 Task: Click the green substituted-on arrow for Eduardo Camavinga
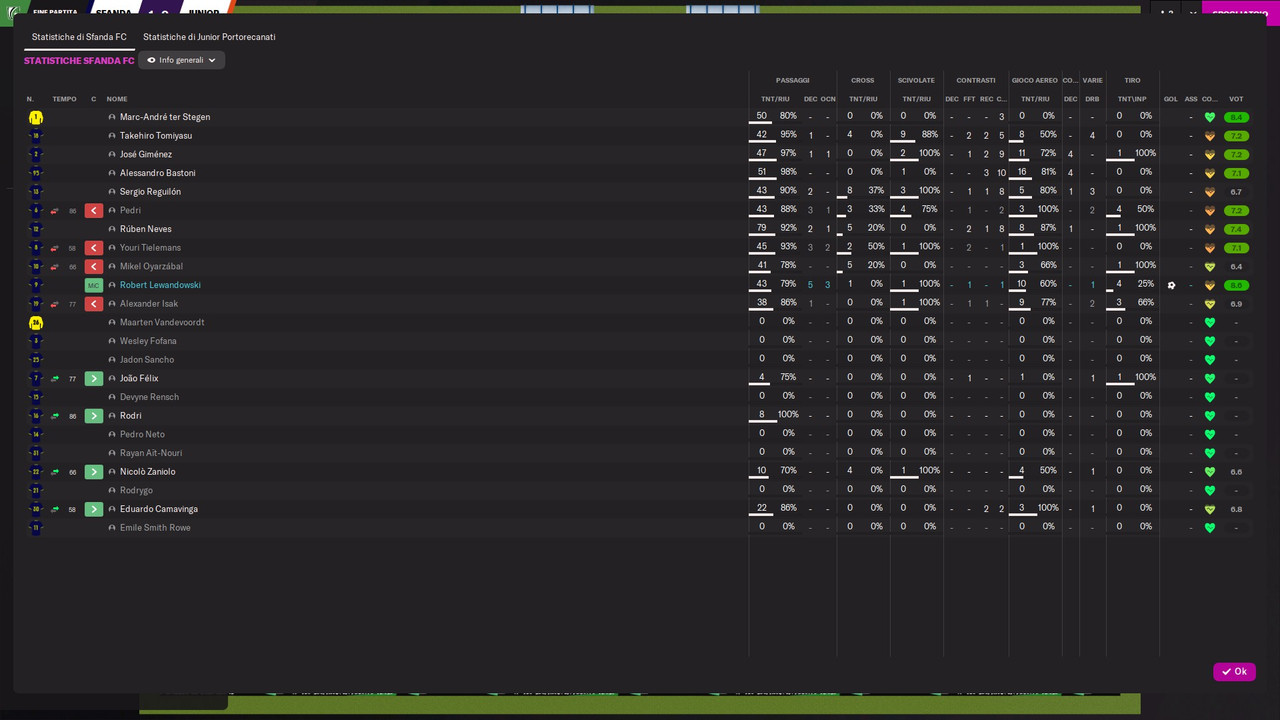point(94,509)
